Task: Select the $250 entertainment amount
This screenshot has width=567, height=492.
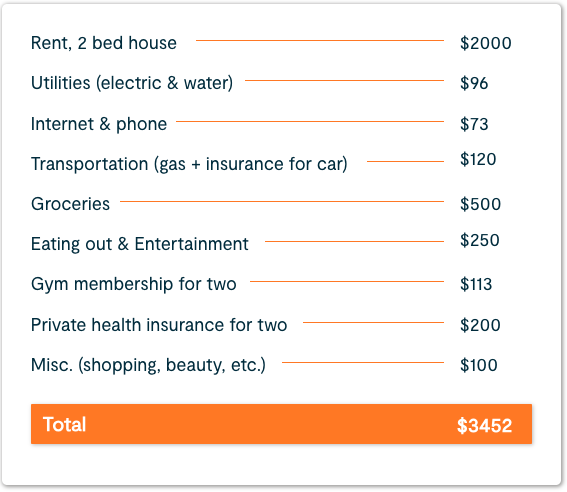Action: coord(480,240)
